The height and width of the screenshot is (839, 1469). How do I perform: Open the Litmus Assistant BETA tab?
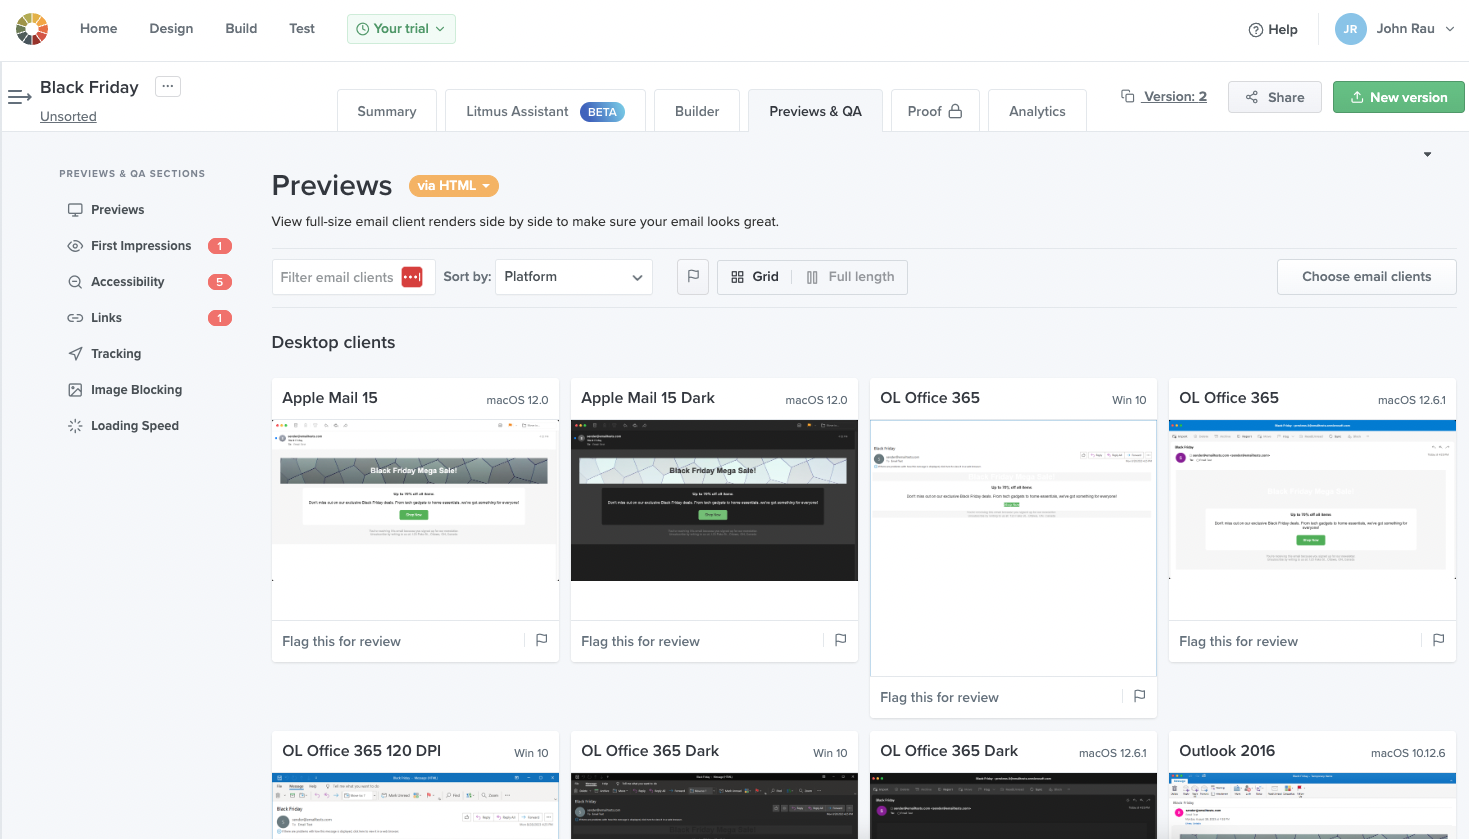coord(545,111)
